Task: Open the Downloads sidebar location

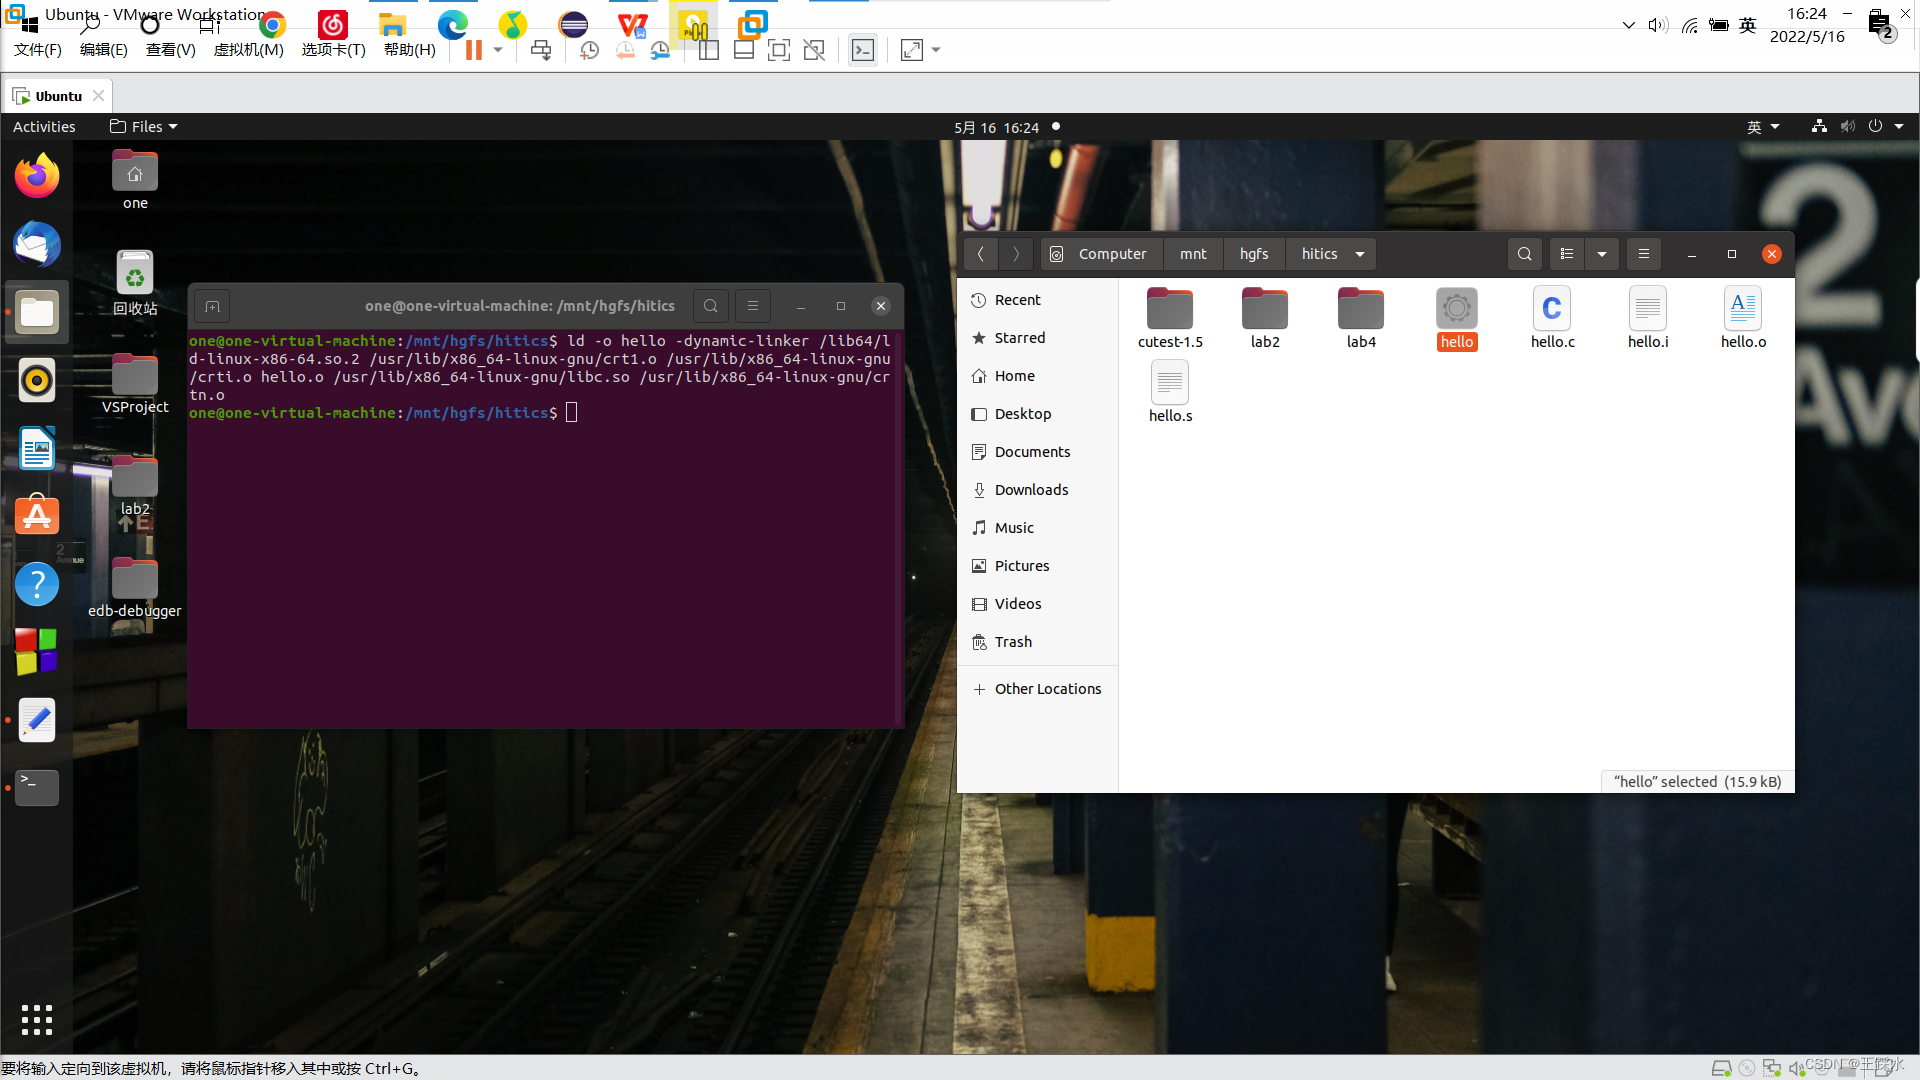Action: 1031,490
